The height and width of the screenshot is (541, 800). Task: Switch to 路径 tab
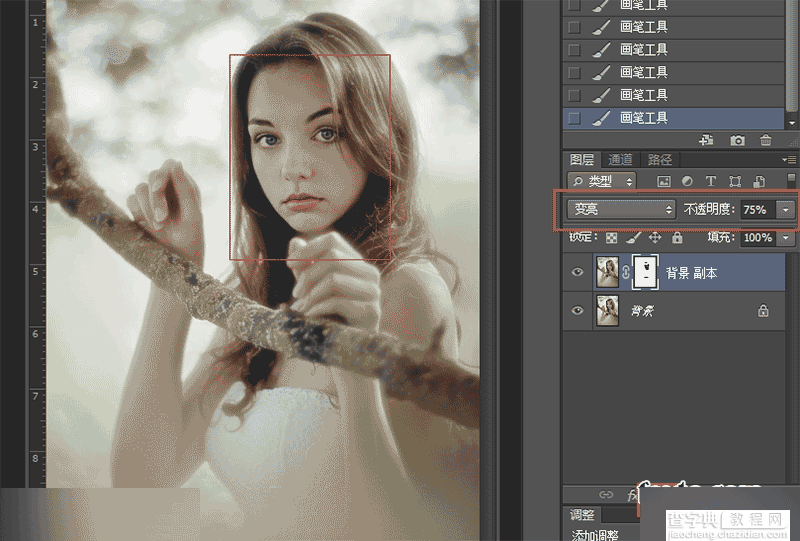(660, 160)
